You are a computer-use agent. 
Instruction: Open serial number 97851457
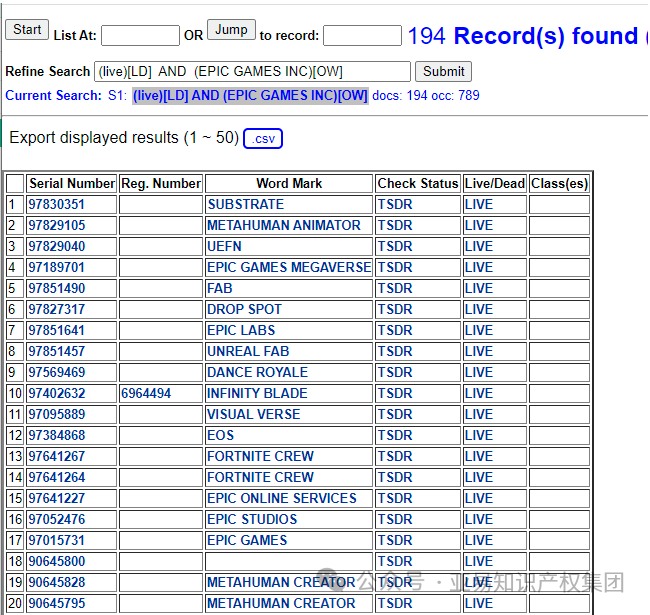[56, 351]
